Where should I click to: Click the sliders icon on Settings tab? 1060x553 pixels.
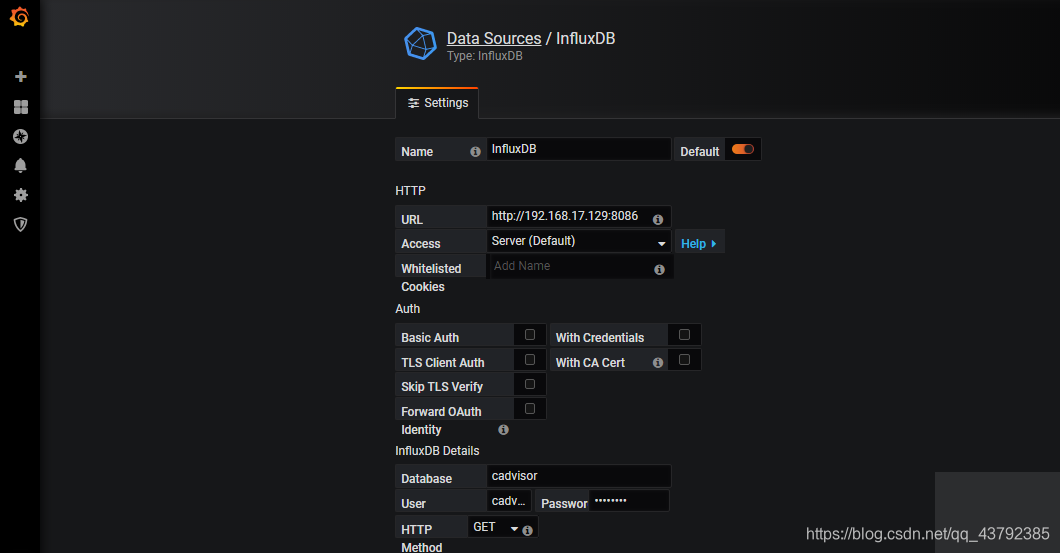(413, 103)
